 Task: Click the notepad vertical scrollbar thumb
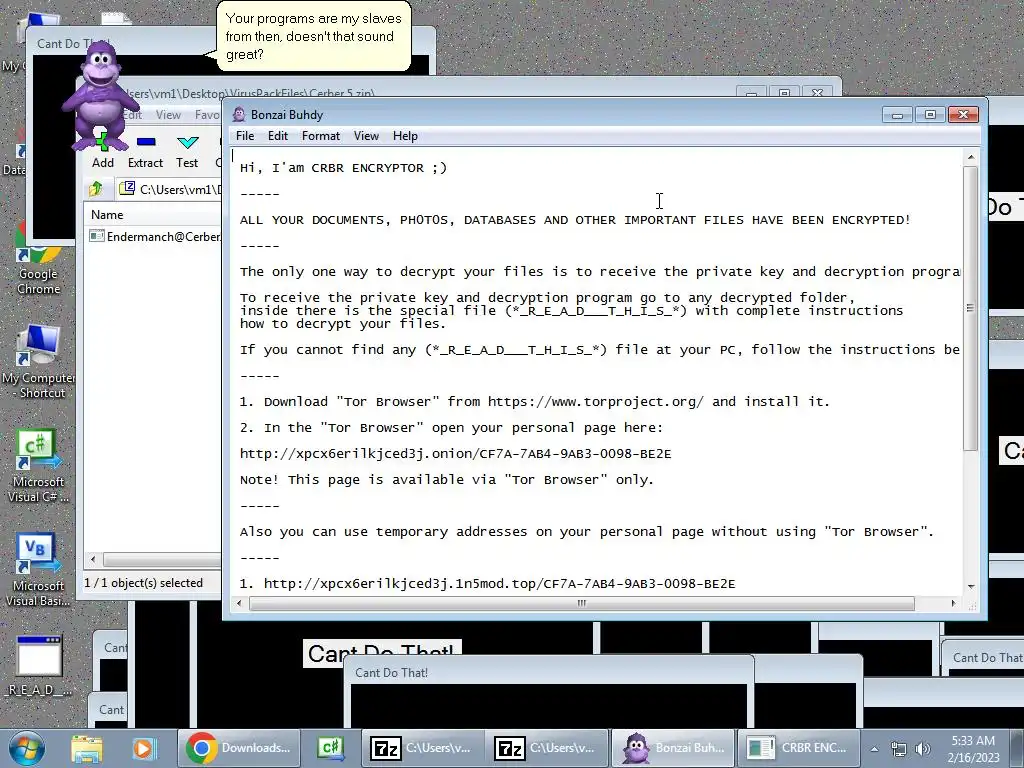[970, 308]
